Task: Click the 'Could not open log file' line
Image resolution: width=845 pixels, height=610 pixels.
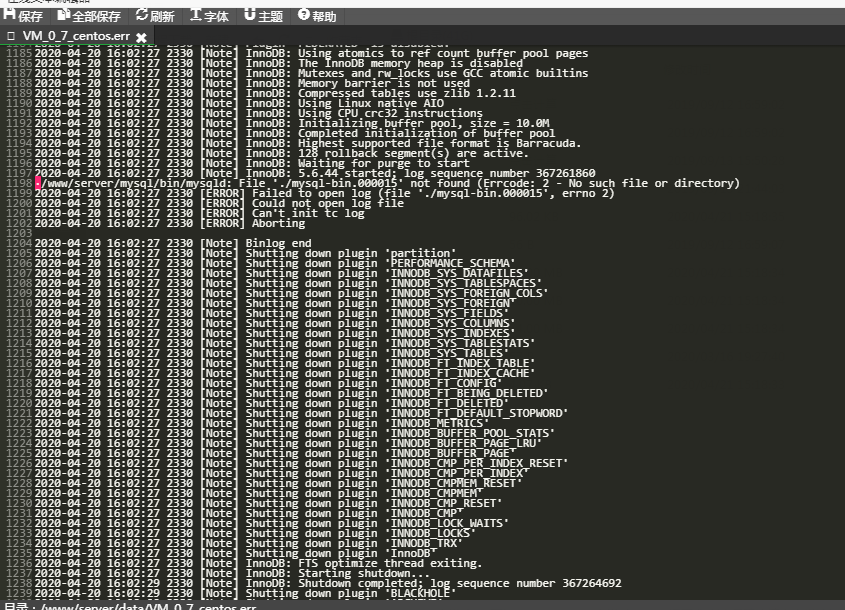Action: 219,203
